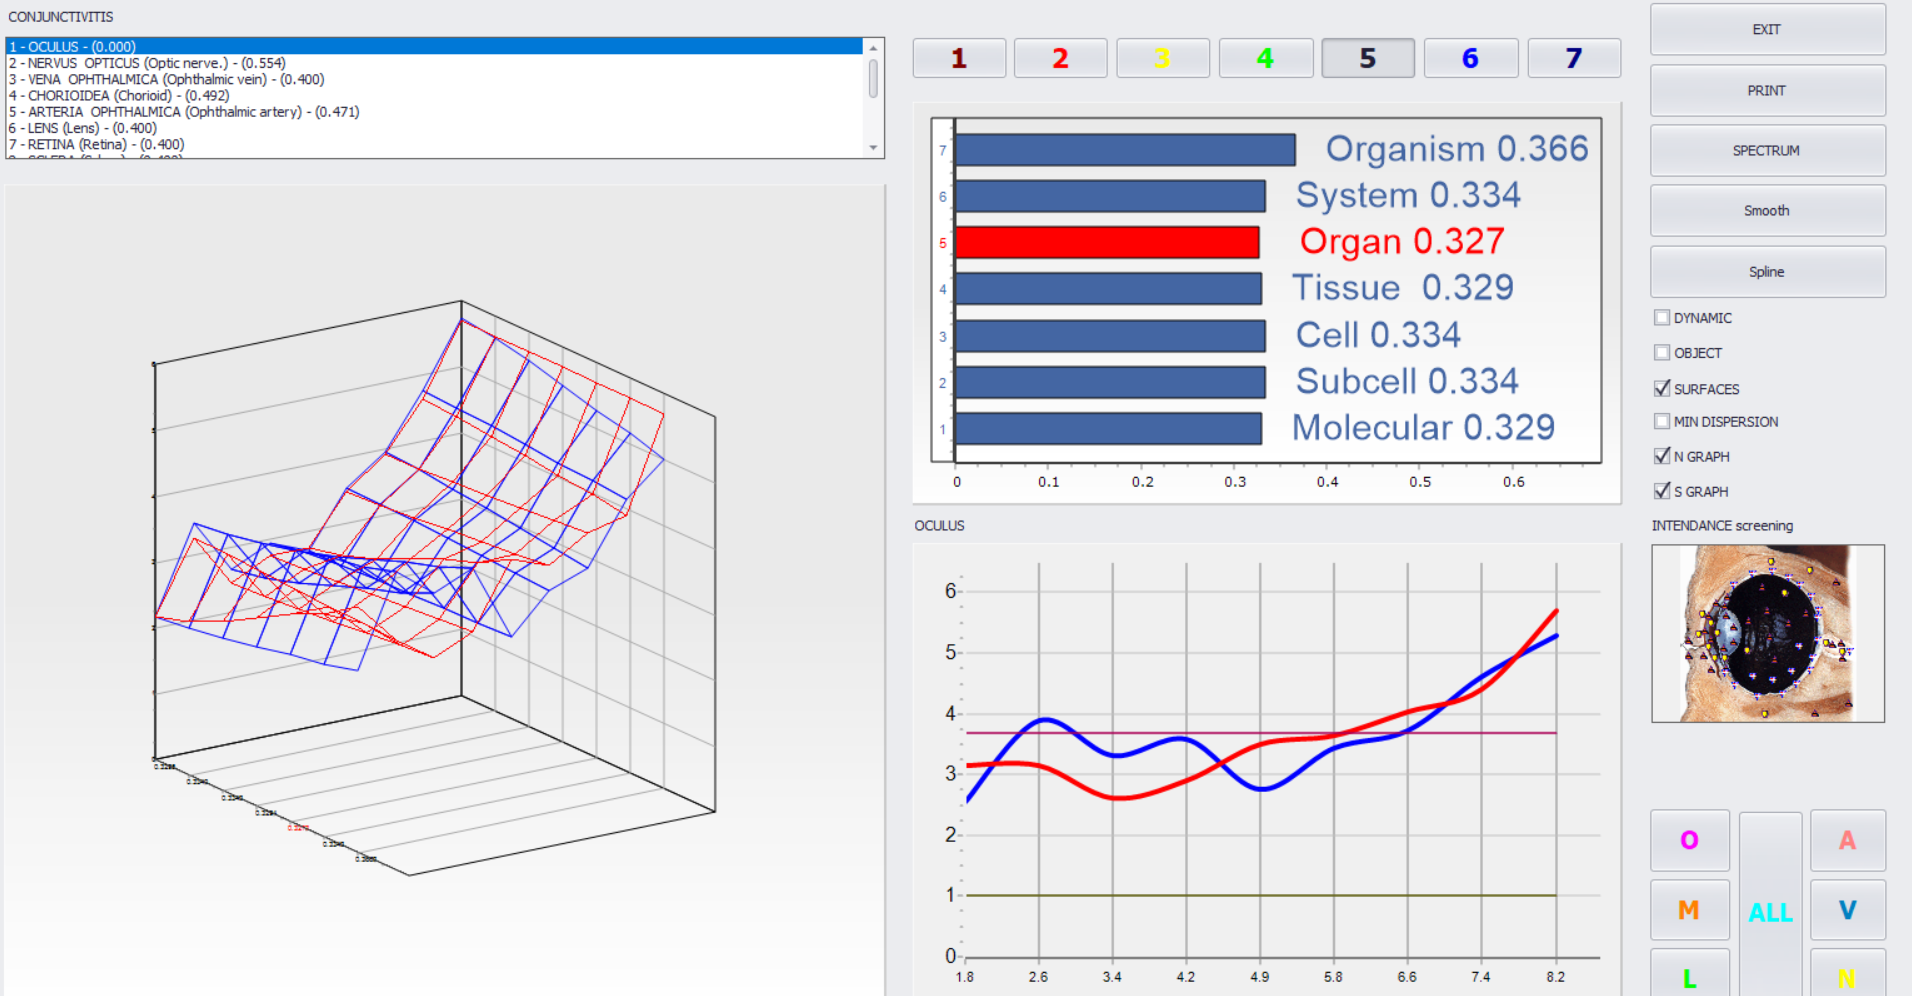Click the magenta O button
The height and width of the screenshot is (996, 1912).
1689,840
